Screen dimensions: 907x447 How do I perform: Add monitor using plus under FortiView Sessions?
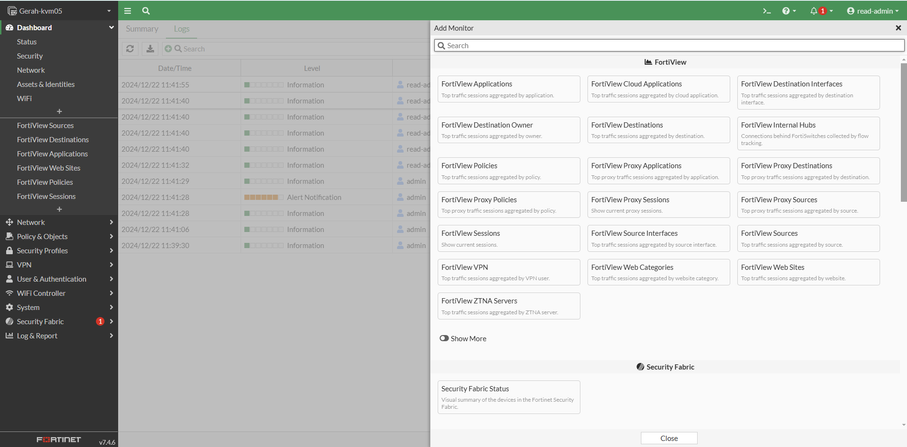point(59,209)
